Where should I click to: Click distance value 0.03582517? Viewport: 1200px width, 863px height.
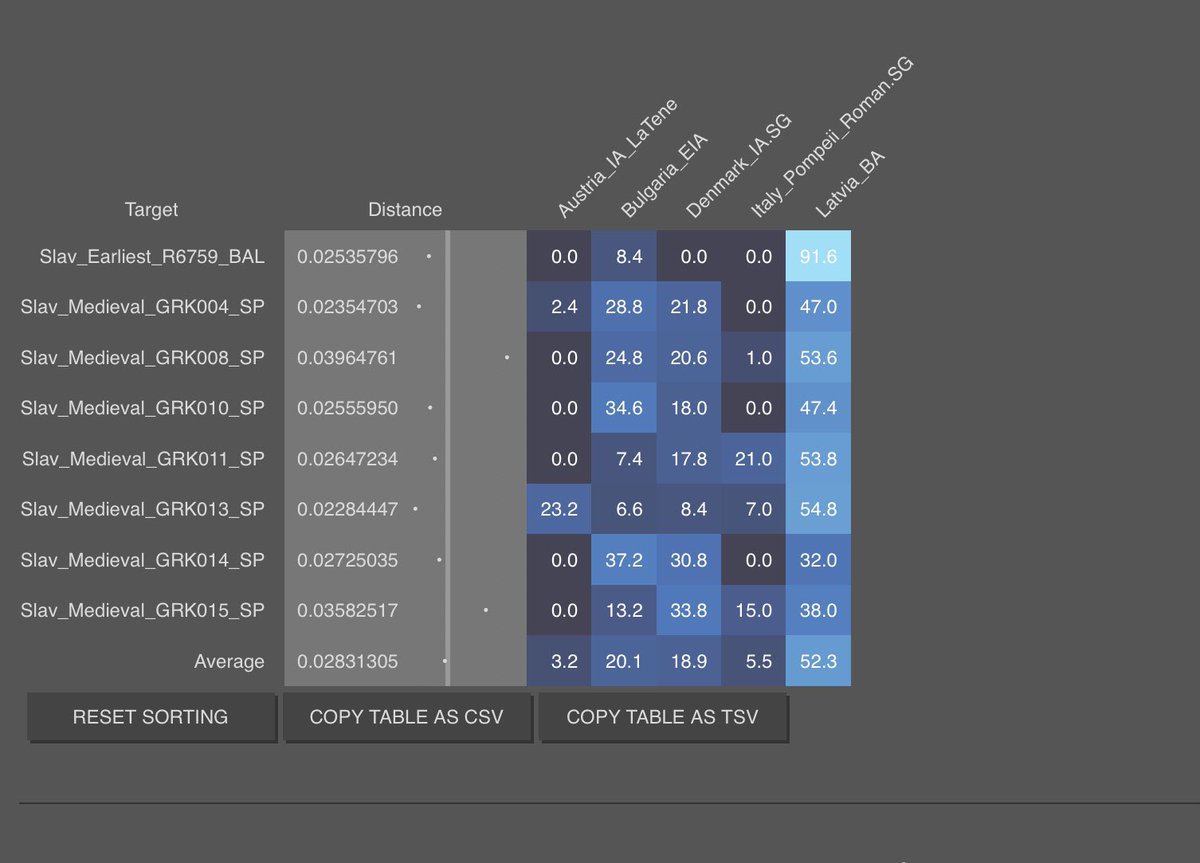tap(347, 610)
